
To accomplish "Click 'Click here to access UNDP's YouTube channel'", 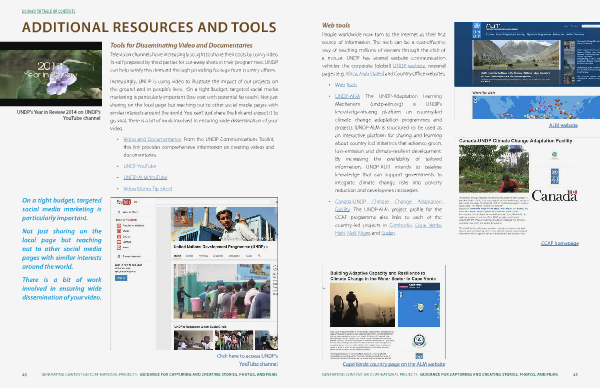I will [247, 360].
